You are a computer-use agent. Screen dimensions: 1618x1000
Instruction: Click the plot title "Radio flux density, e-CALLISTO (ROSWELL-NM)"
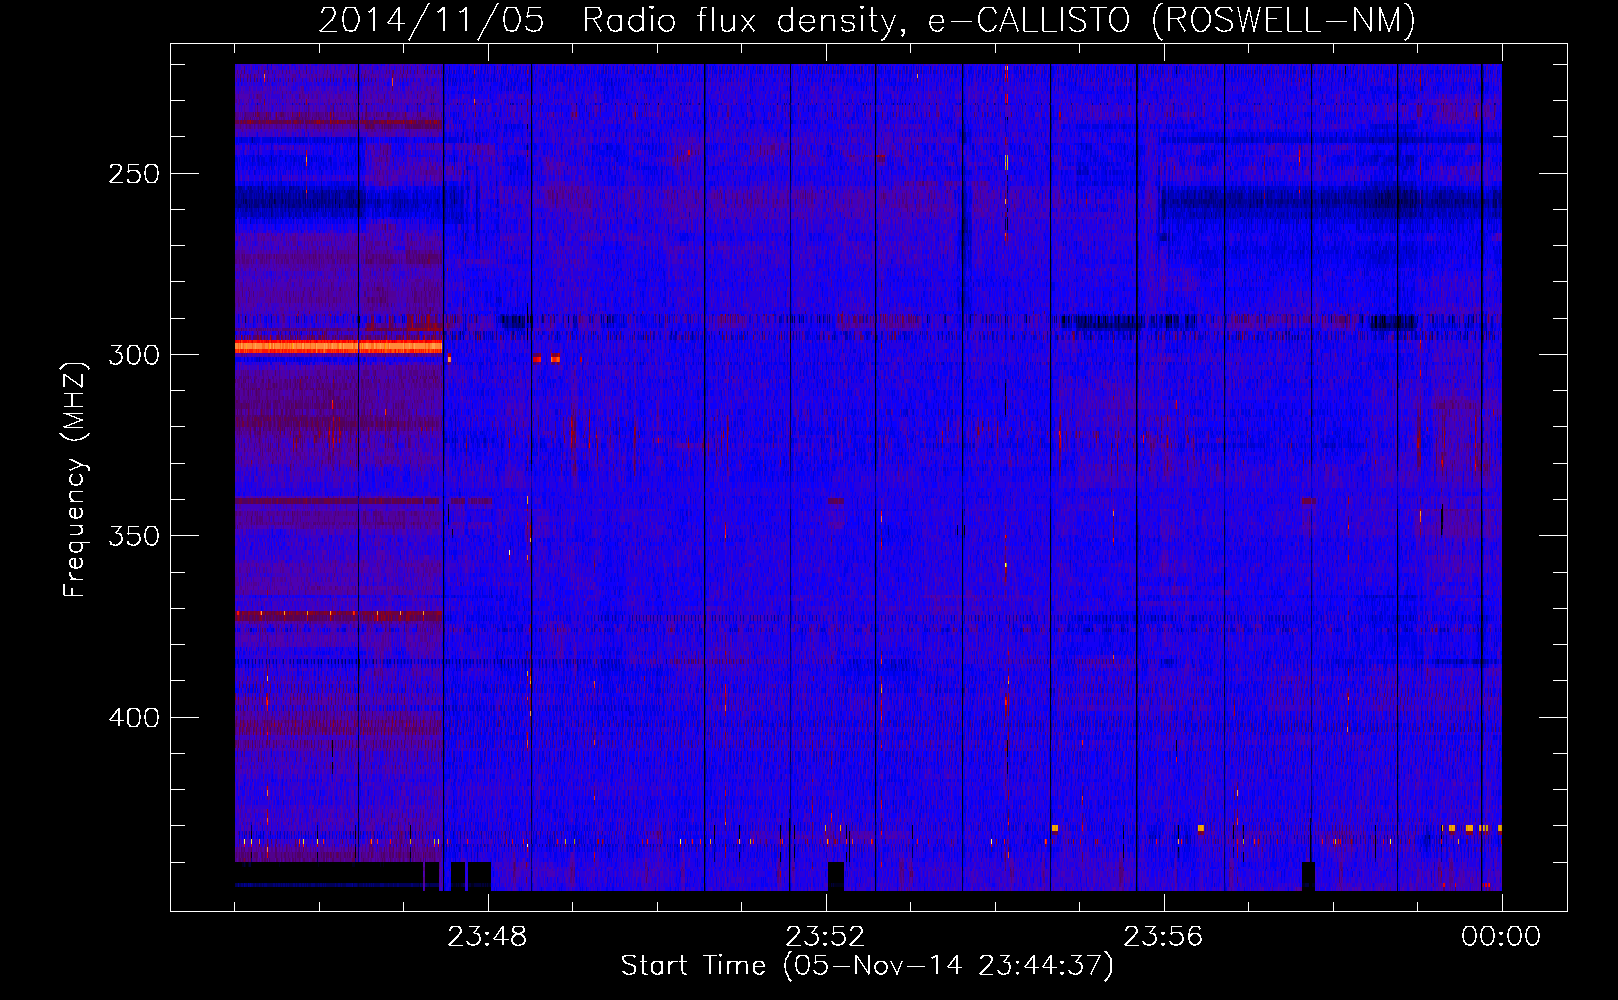pos(999,20)
